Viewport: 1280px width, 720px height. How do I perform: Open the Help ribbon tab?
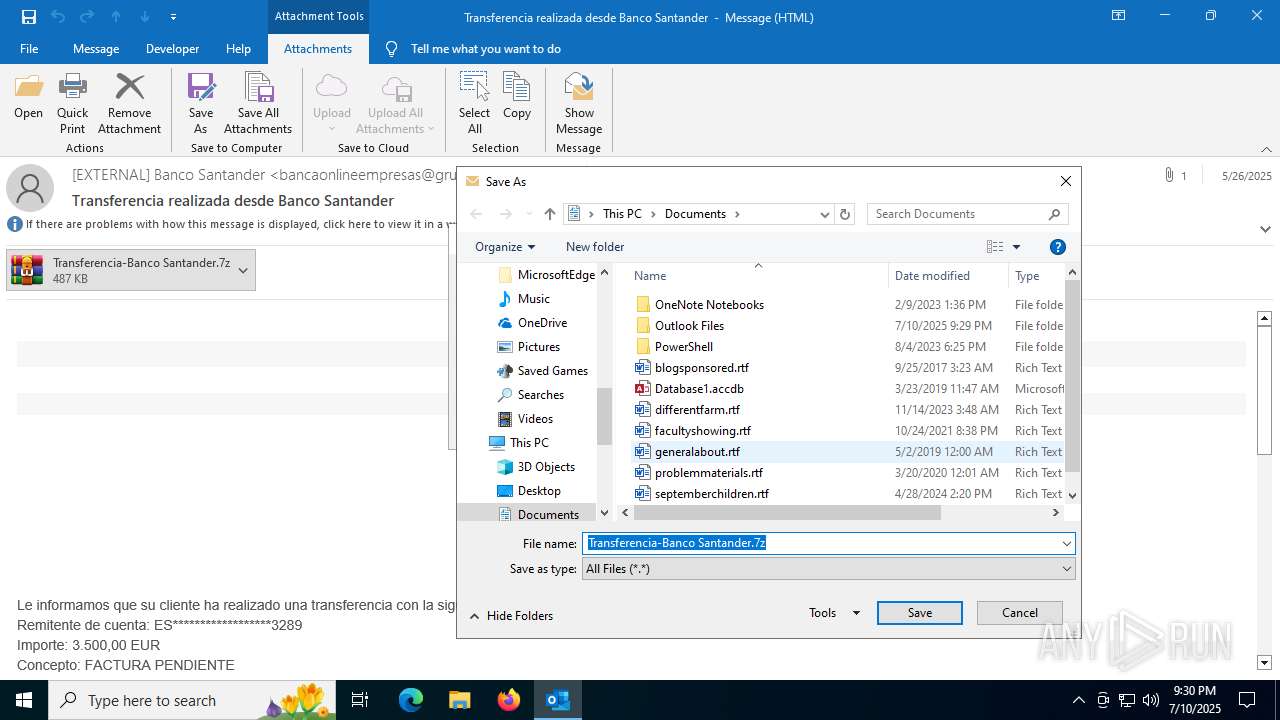coord(238,48)
